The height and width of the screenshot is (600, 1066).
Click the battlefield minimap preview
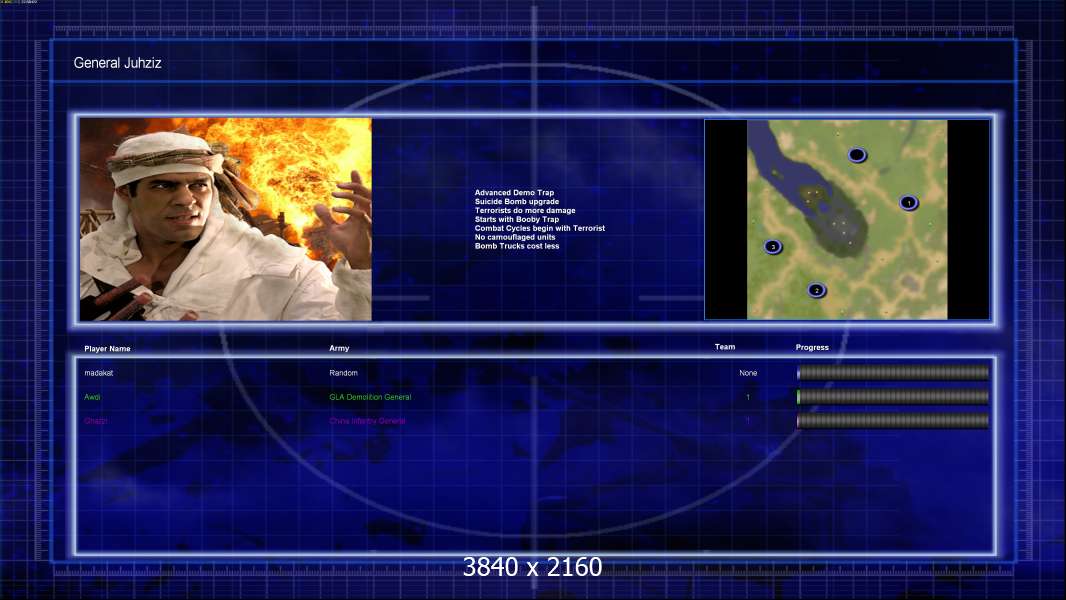[847, 219]
